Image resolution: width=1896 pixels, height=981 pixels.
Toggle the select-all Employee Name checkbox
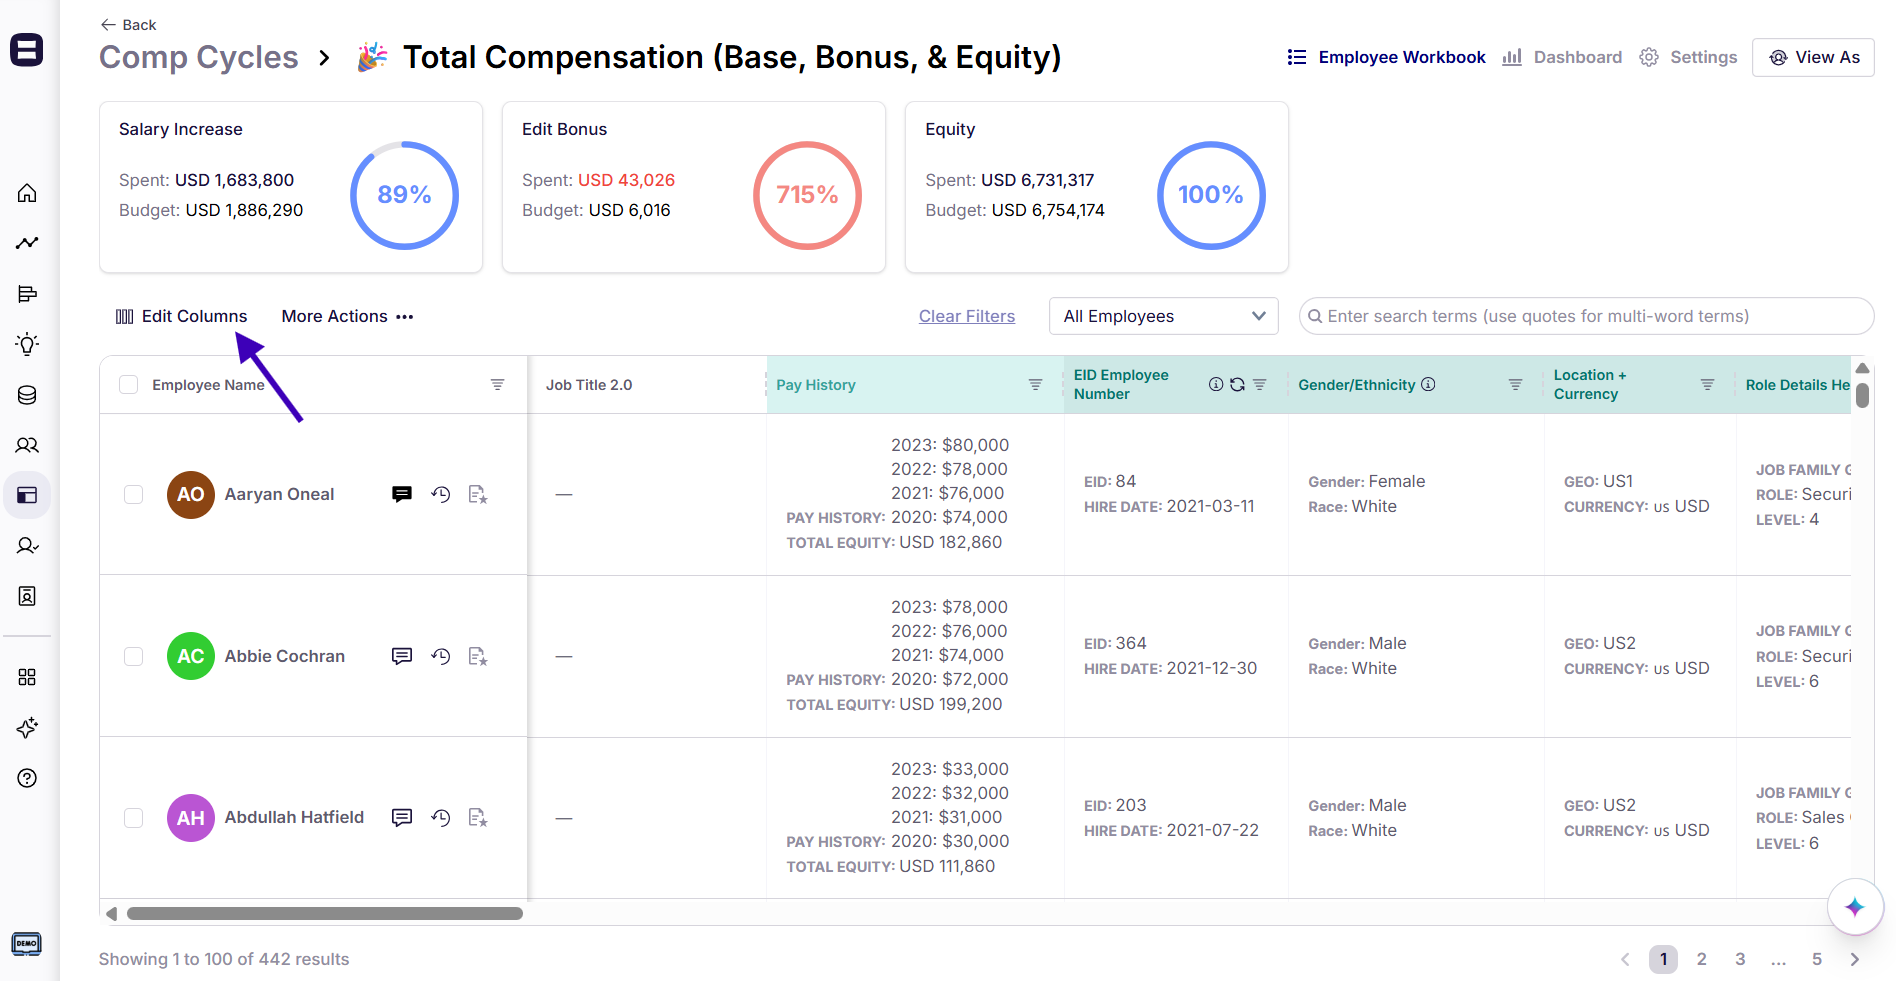[x=129, y=385]
